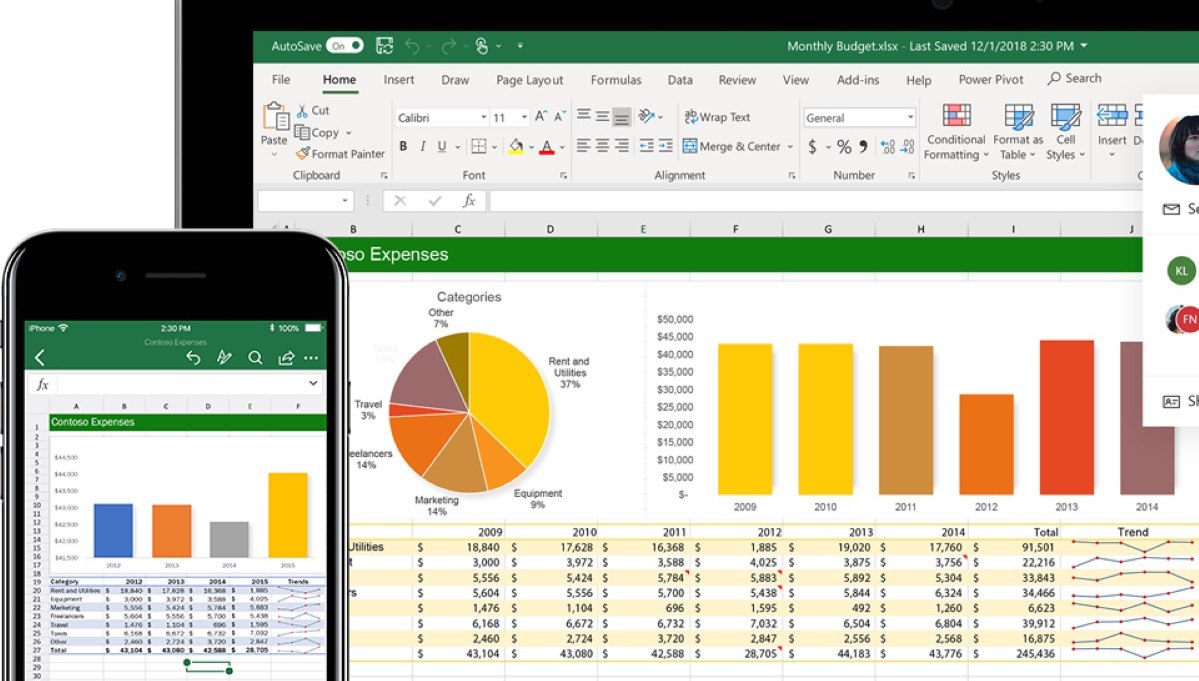Viewport: 1199px width, 681px height.
Task: Tap the share icon on iPhone Excel
Action: pos(286,358)
